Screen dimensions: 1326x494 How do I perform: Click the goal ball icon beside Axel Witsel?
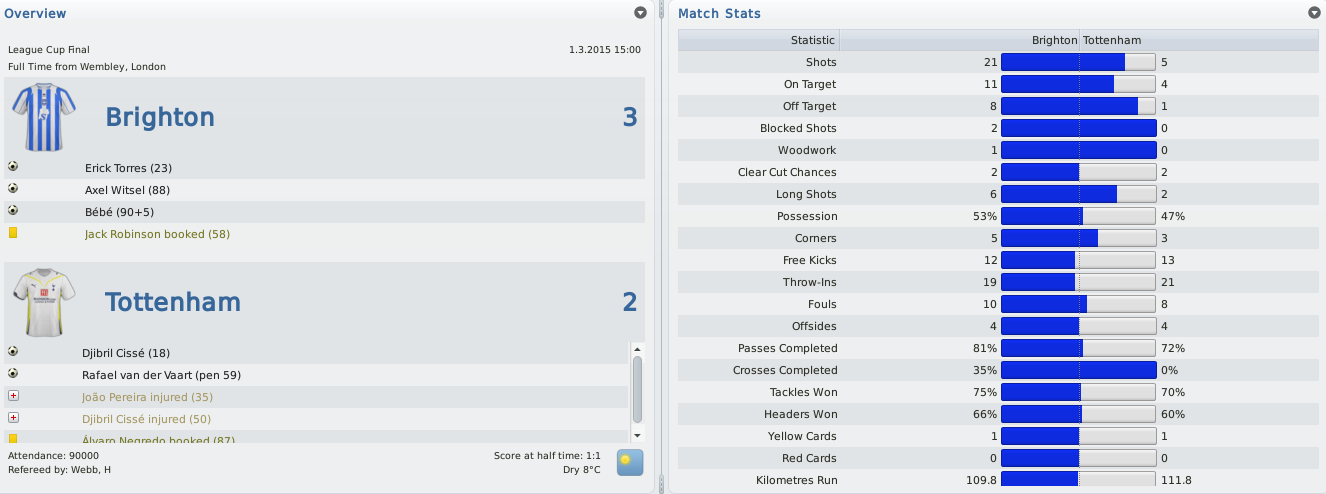(x=13, y=189)
